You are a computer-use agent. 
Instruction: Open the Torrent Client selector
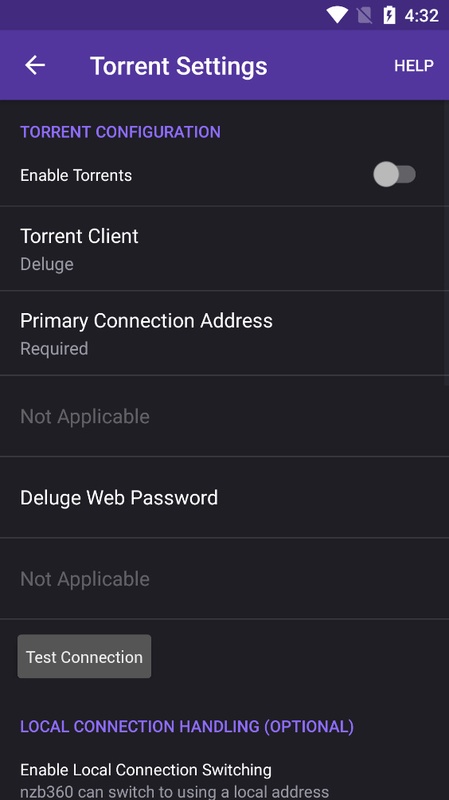[224, 248]
